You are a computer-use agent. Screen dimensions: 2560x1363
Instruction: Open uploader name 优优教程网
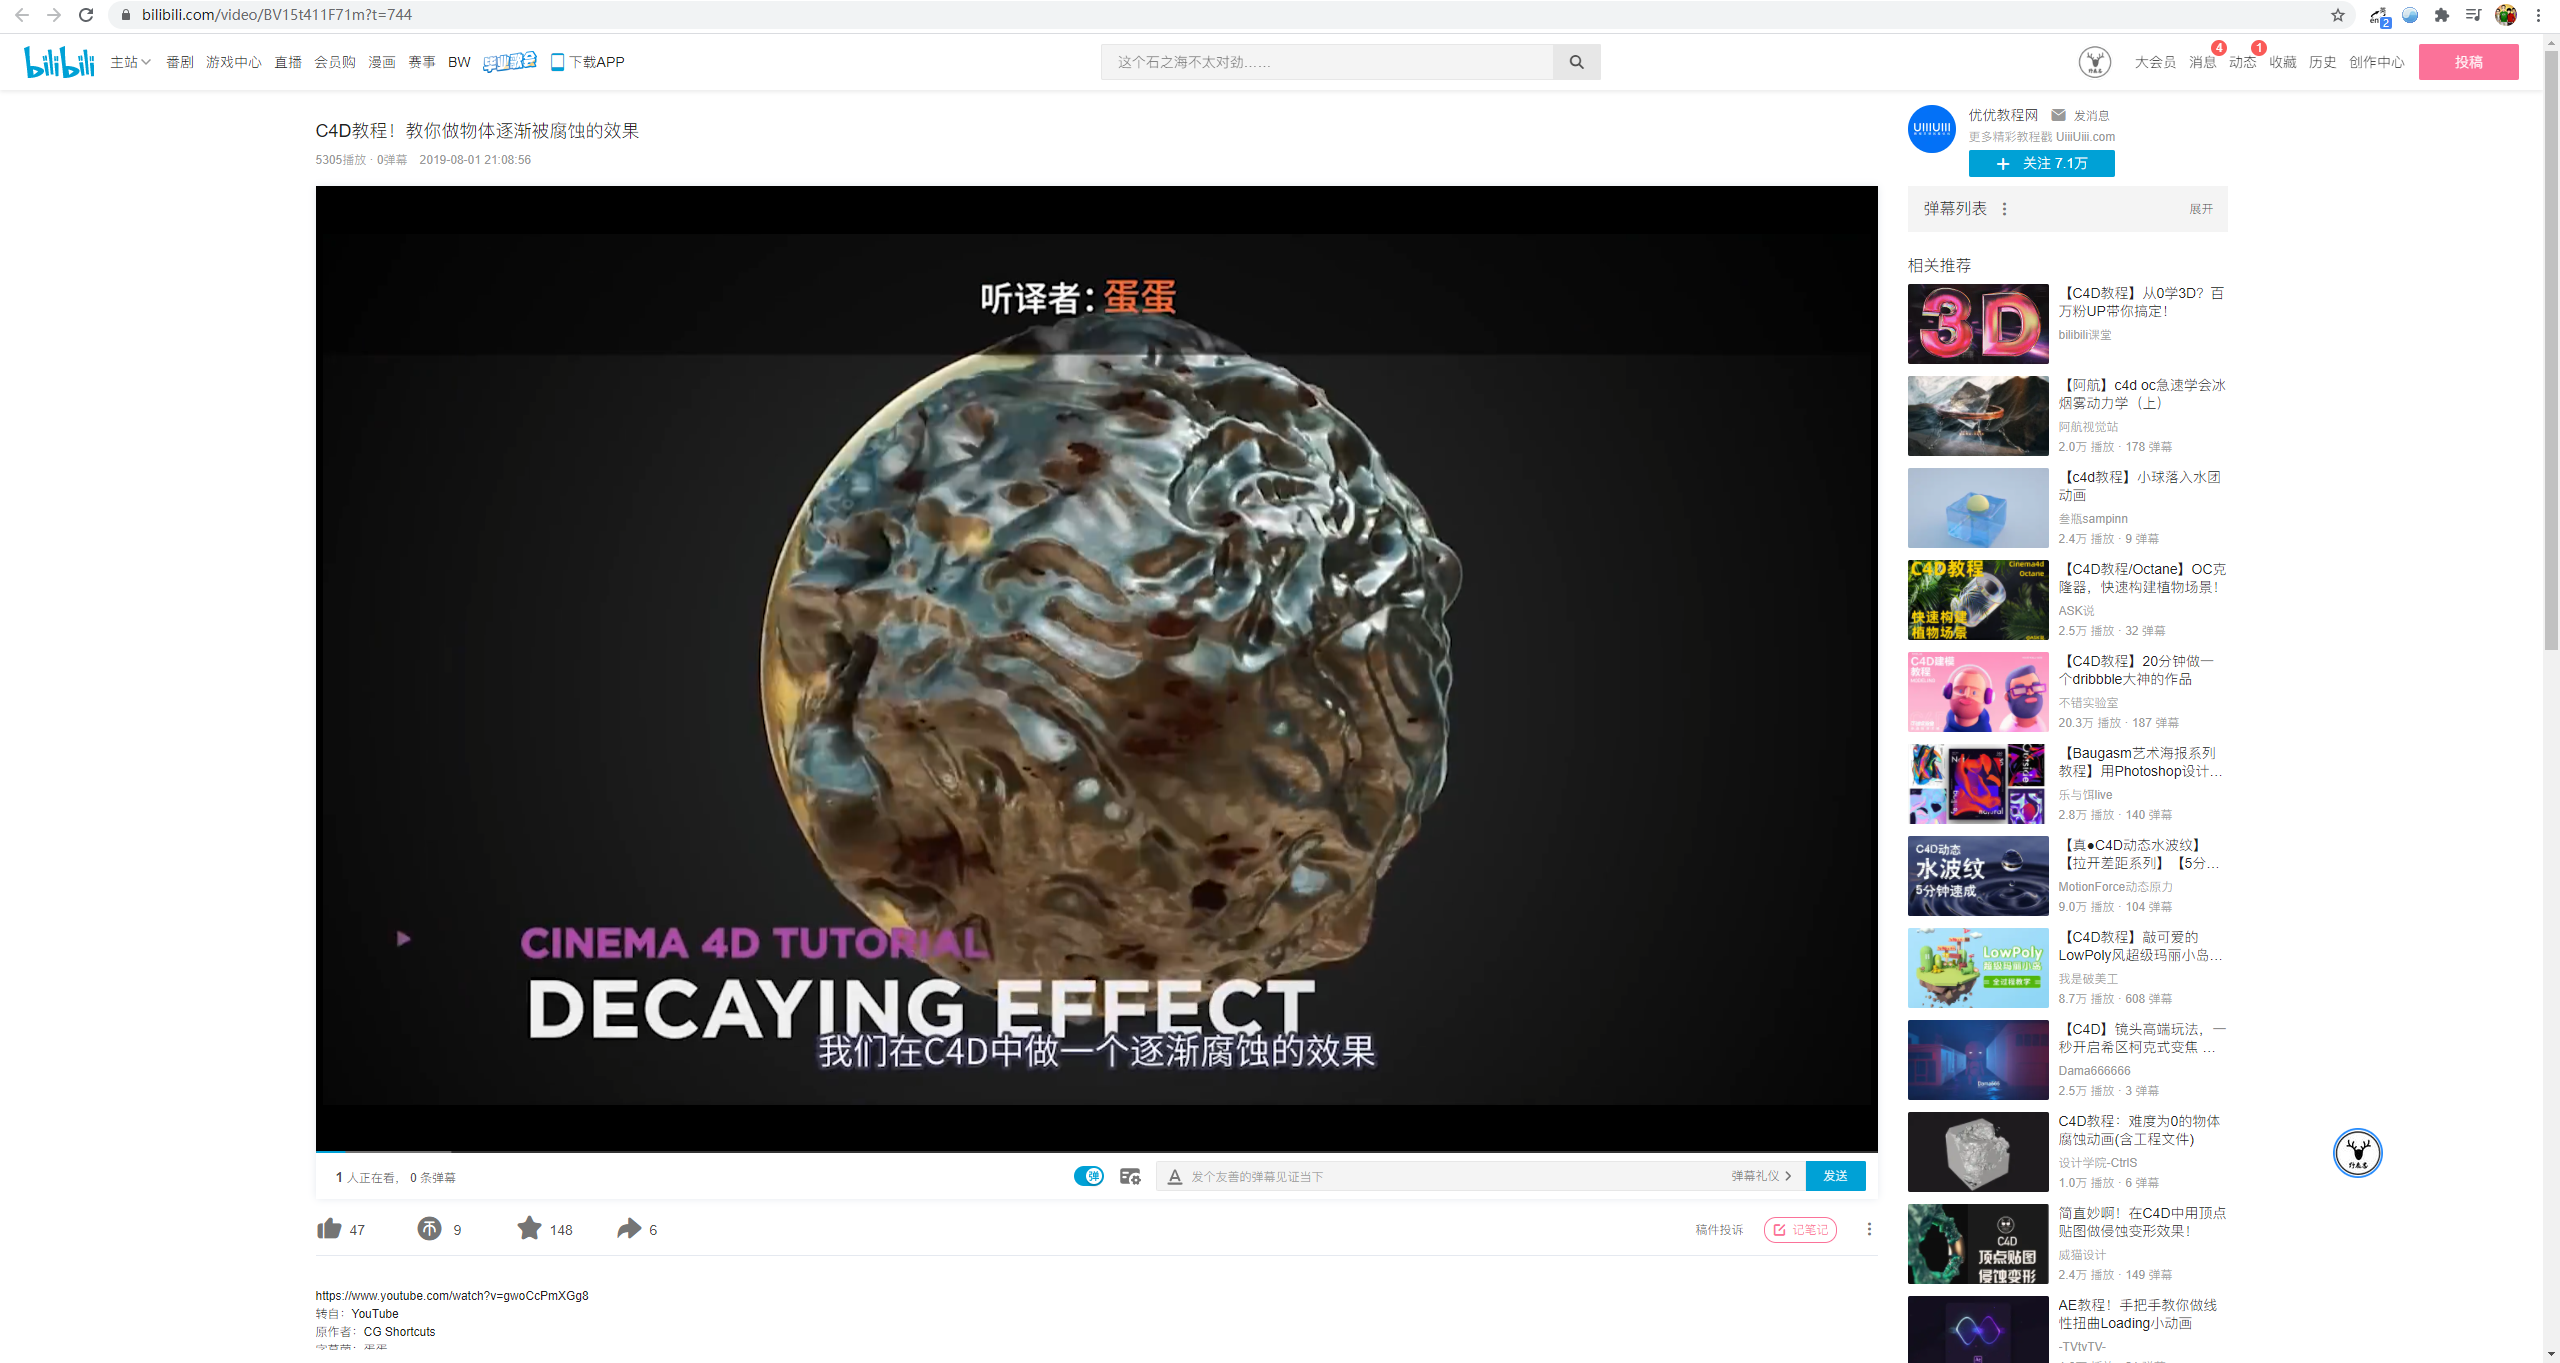point(2003,115)
